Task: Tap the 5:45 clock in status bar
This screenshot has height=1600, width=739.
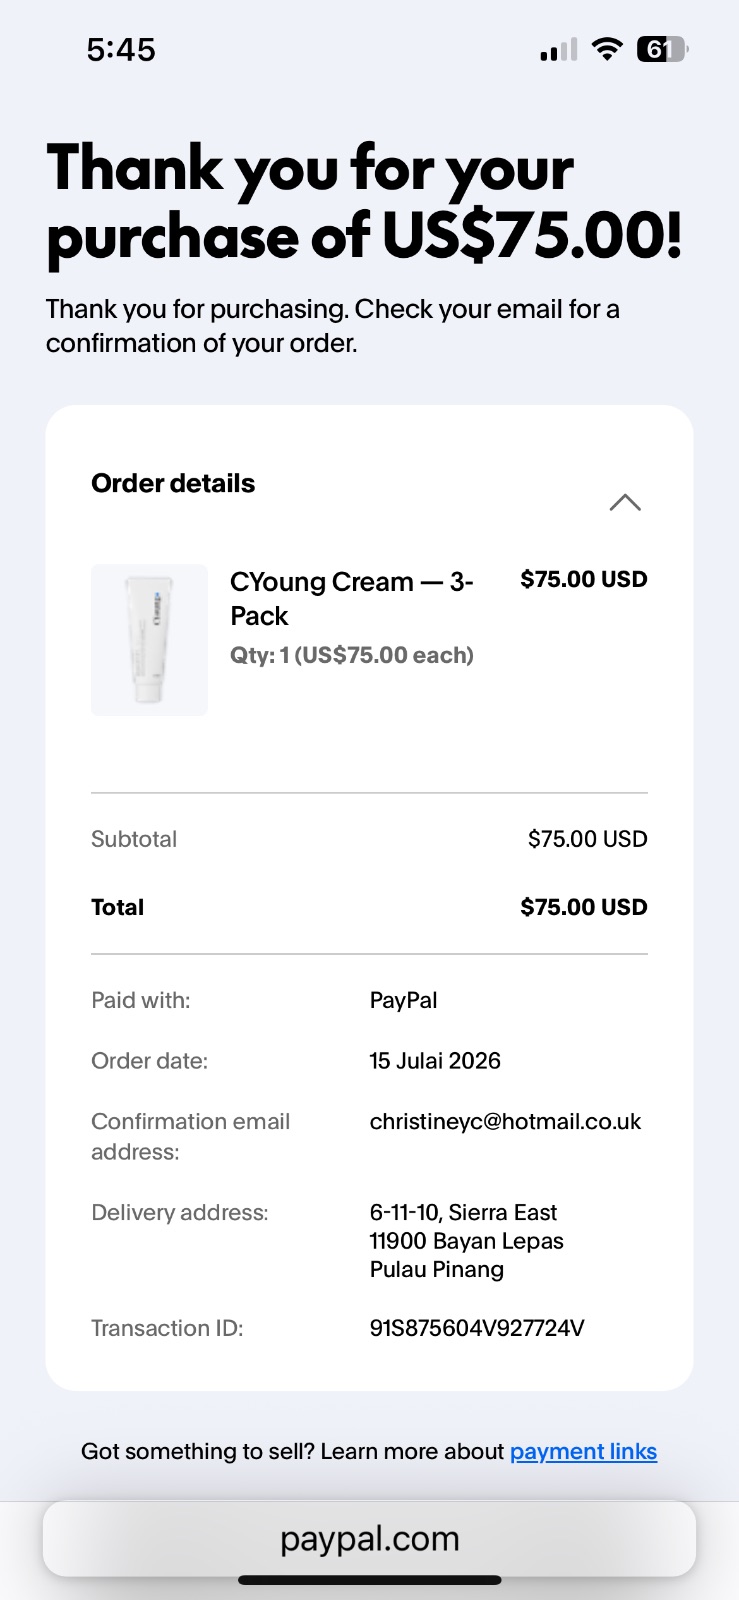Action: (x=121, y=49)
